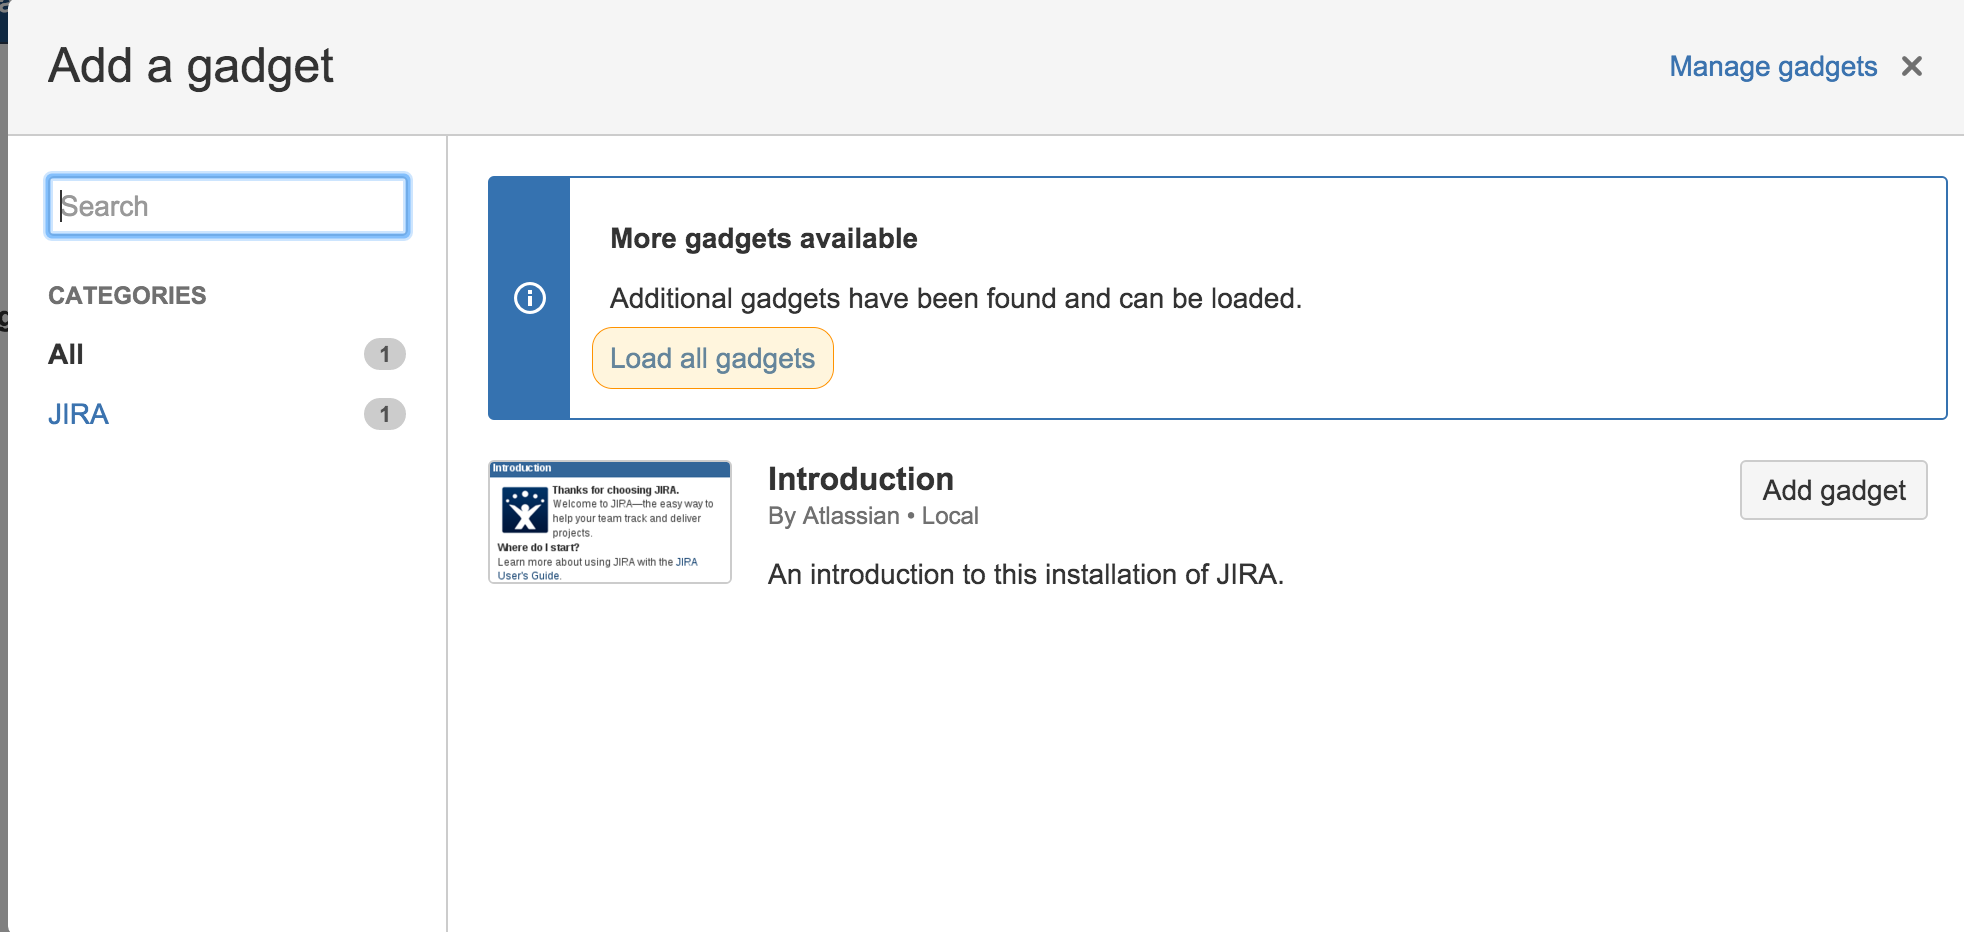
Task: Click the Search gadgets input field
Action: pos(228,206)
